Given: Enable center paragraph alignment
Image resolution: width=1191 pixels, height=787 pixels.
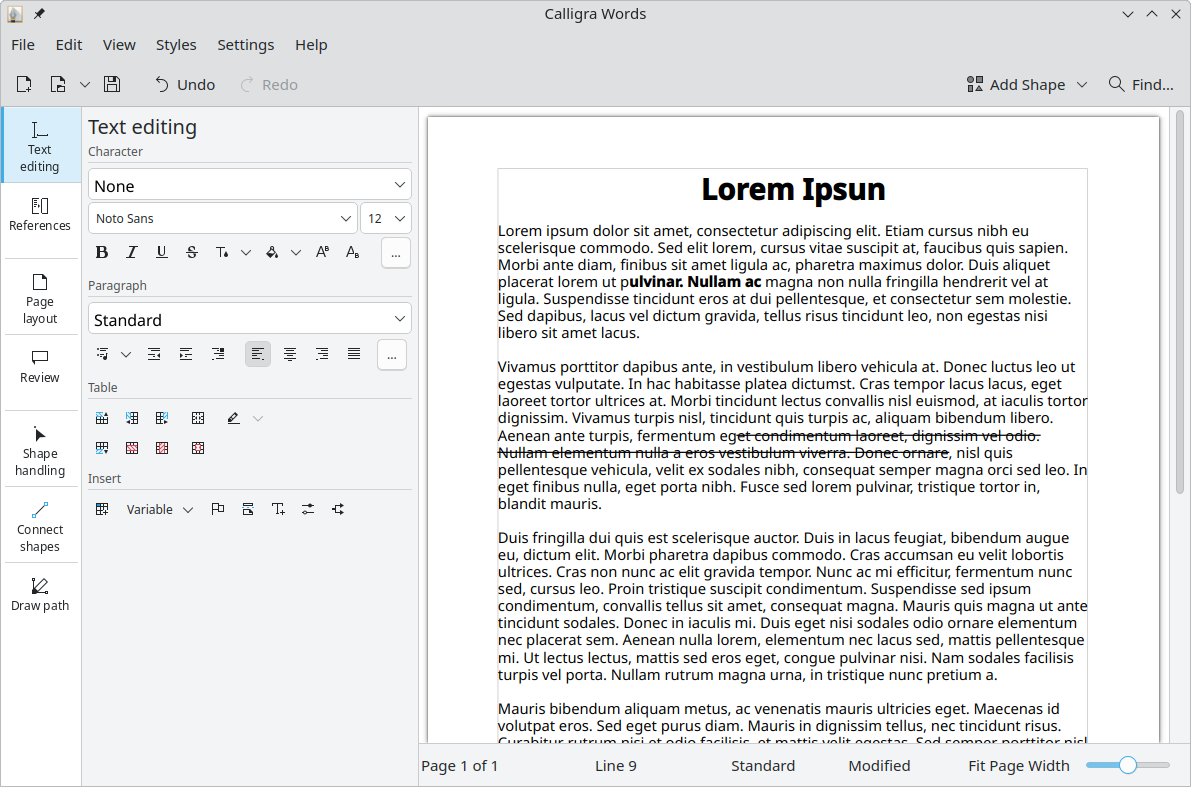Looking at the screenshot, I should [290, 354].
